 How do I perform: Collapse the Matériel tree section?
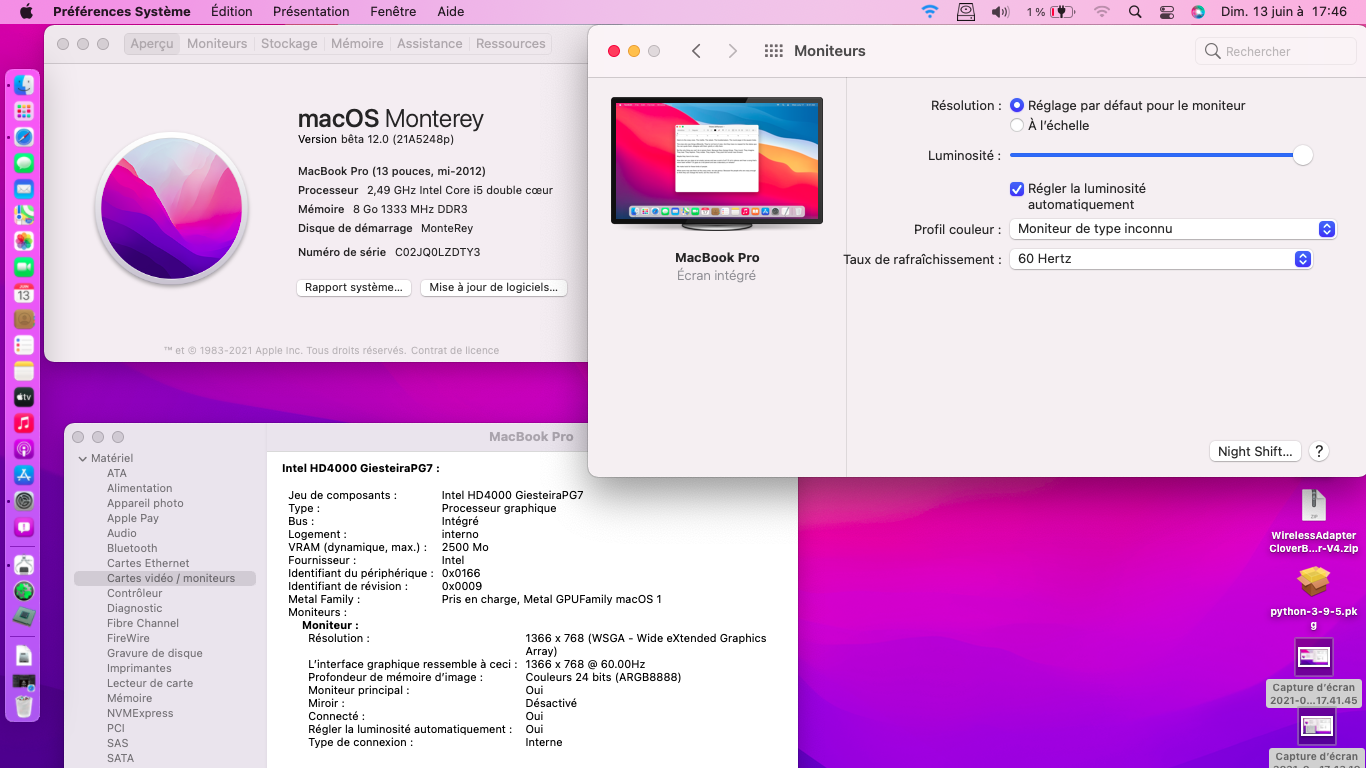coord(83,459)
